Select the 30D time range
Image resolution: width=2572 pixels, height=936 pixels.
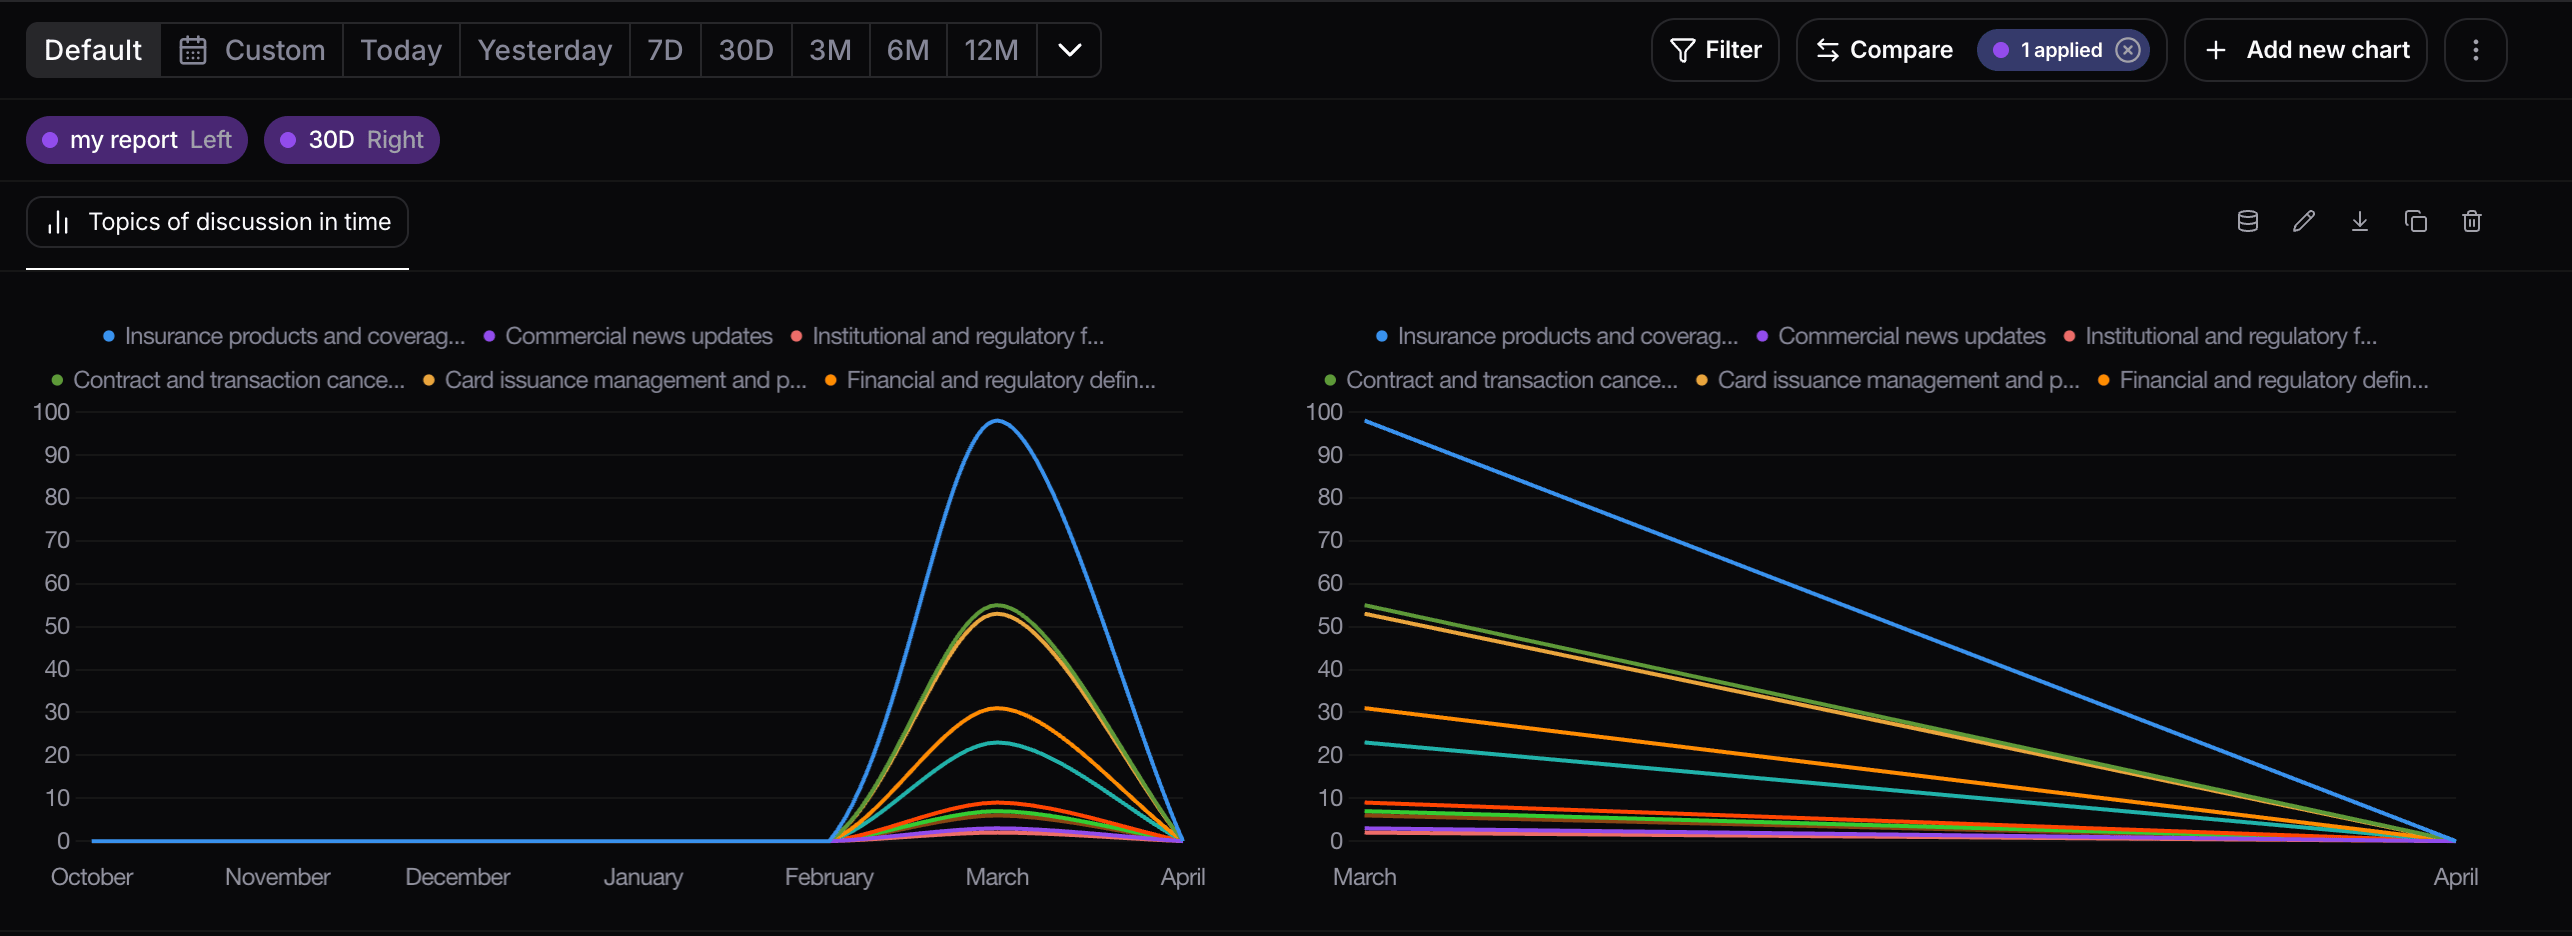pos(746,50)
